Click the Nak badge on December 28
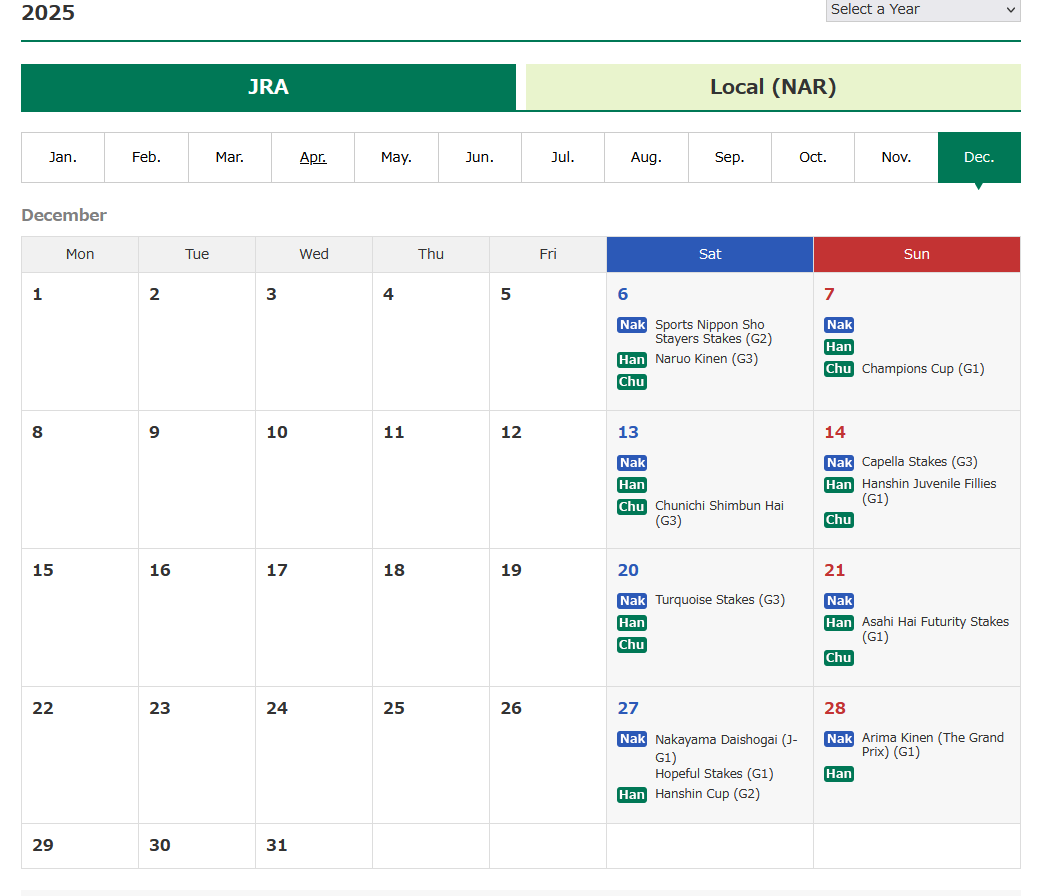Screen dimensions: 1041x896 pos(839,739)
